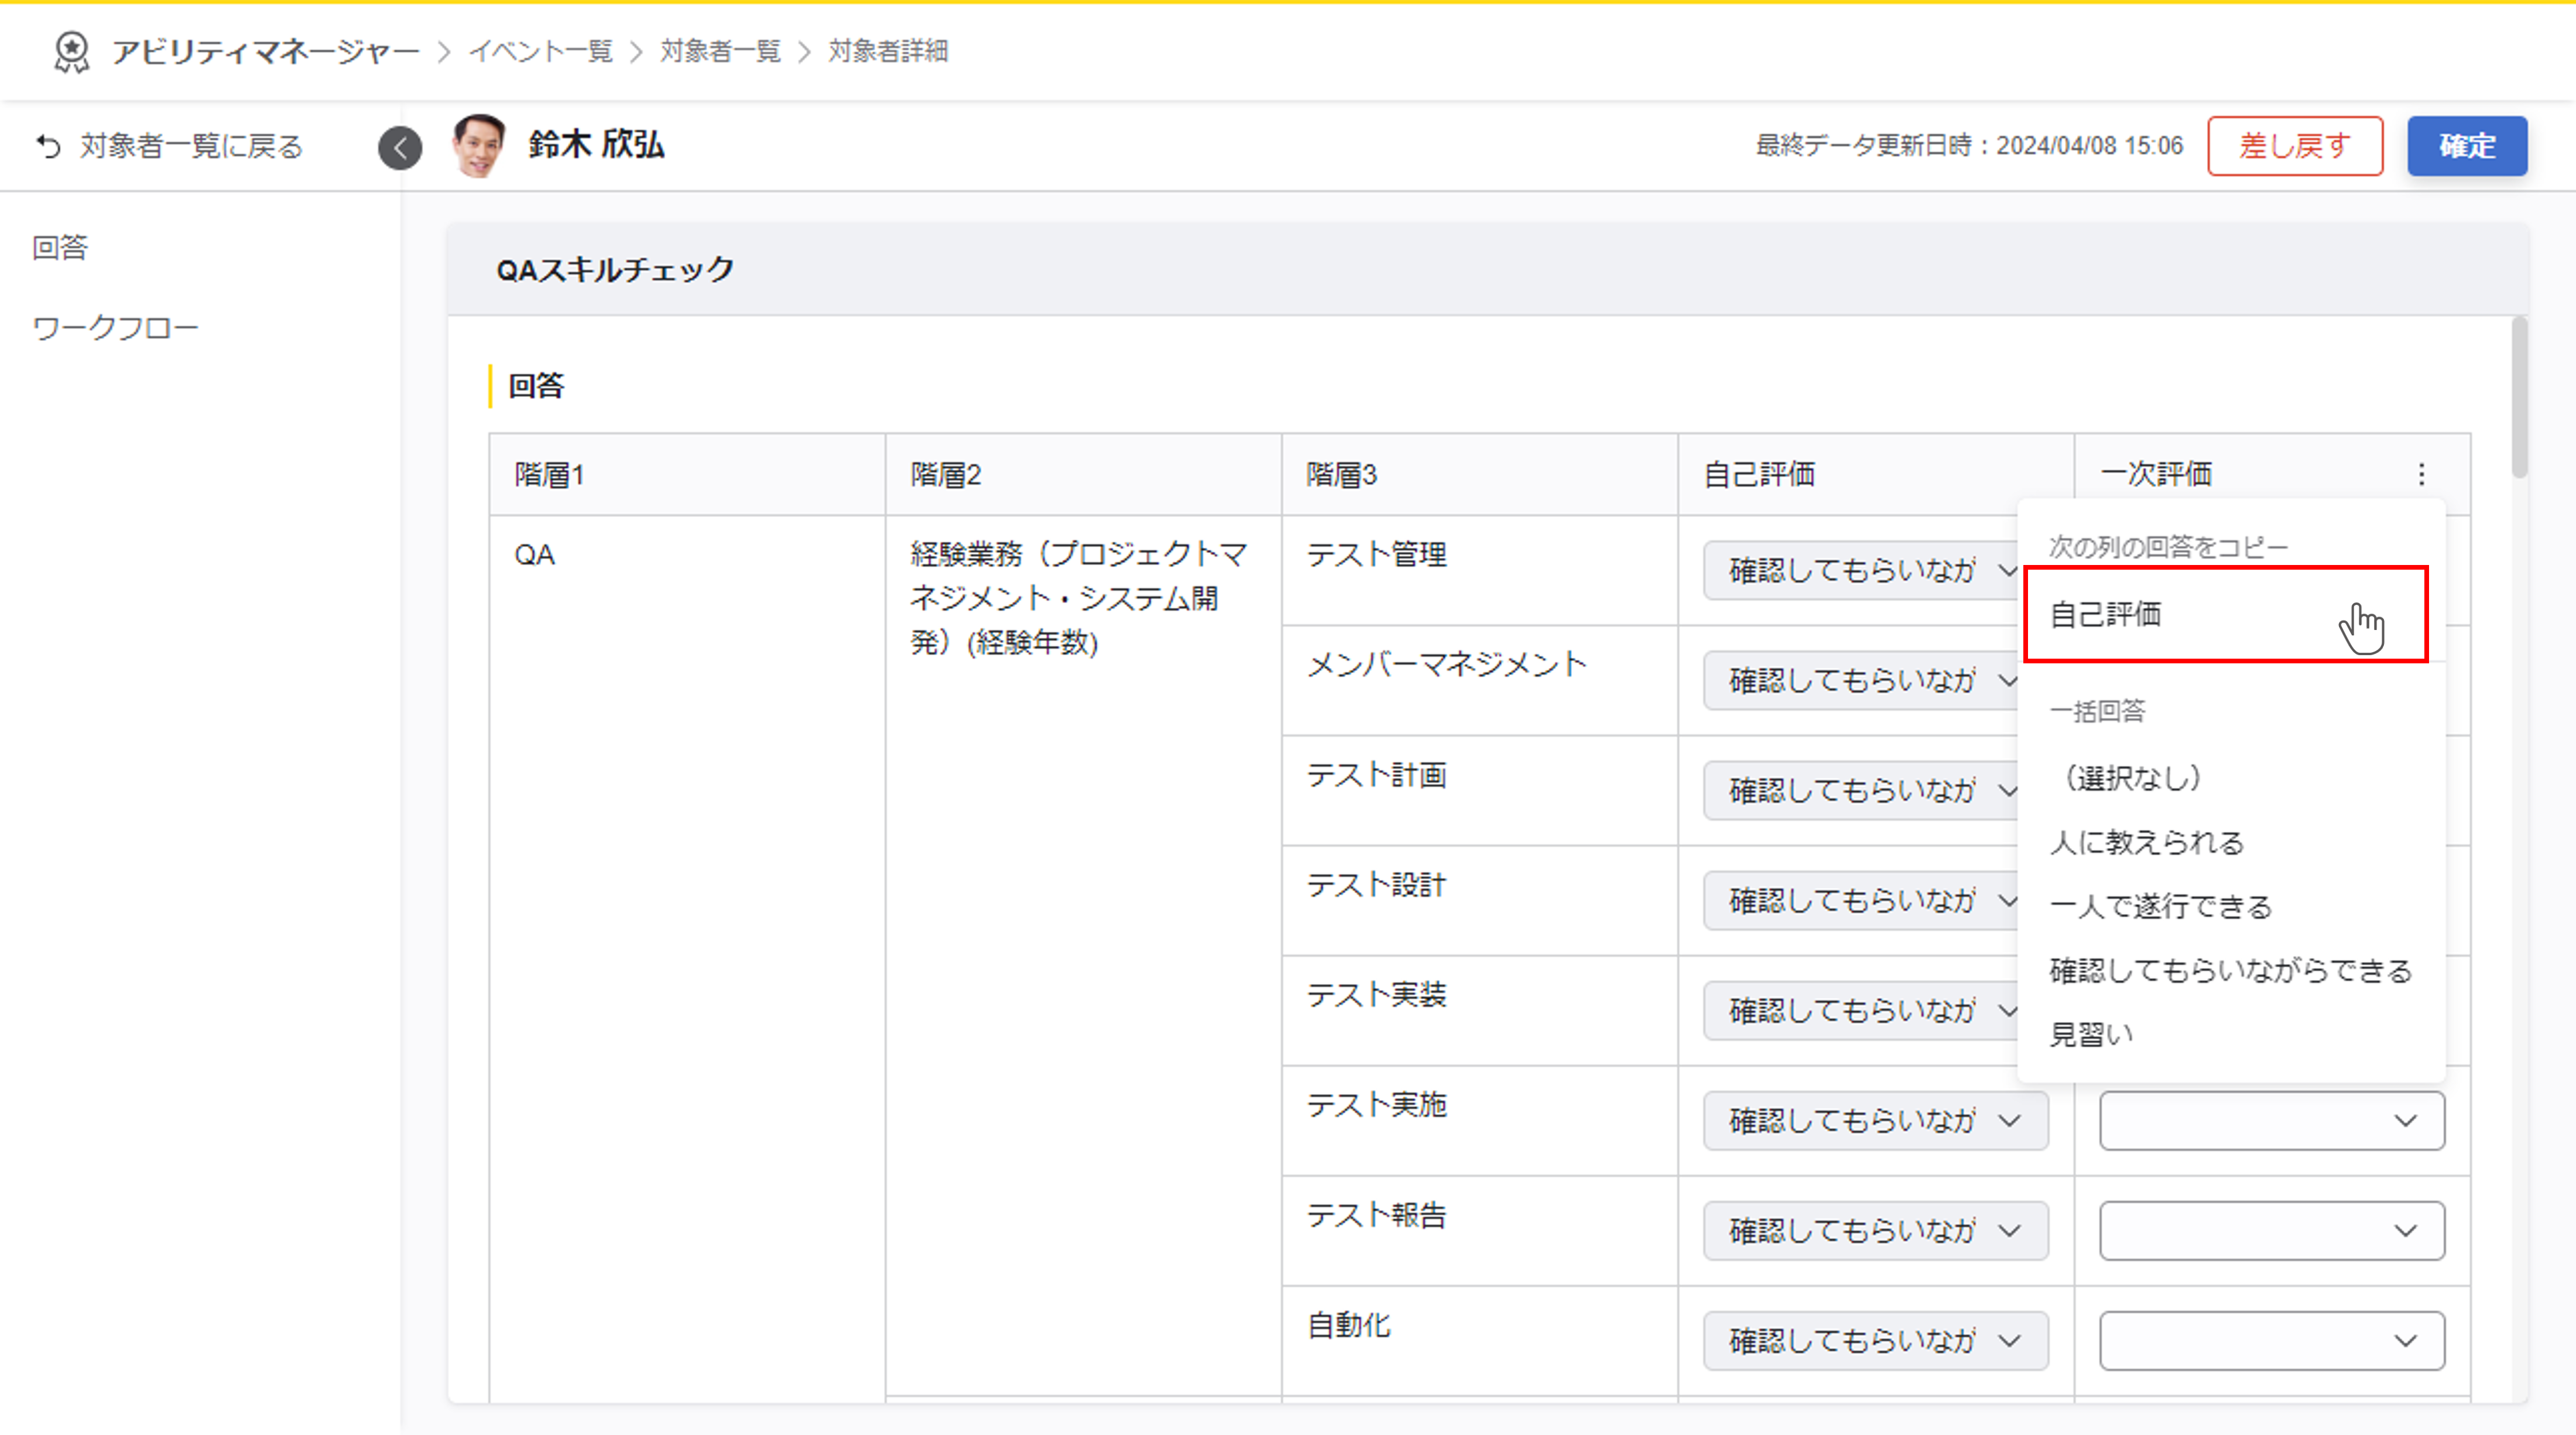This screenshot has width=2576, height=1435.
Task: Click the chevron after アビリティマネージャー breadcrumb
Action: tap(444, 52)
